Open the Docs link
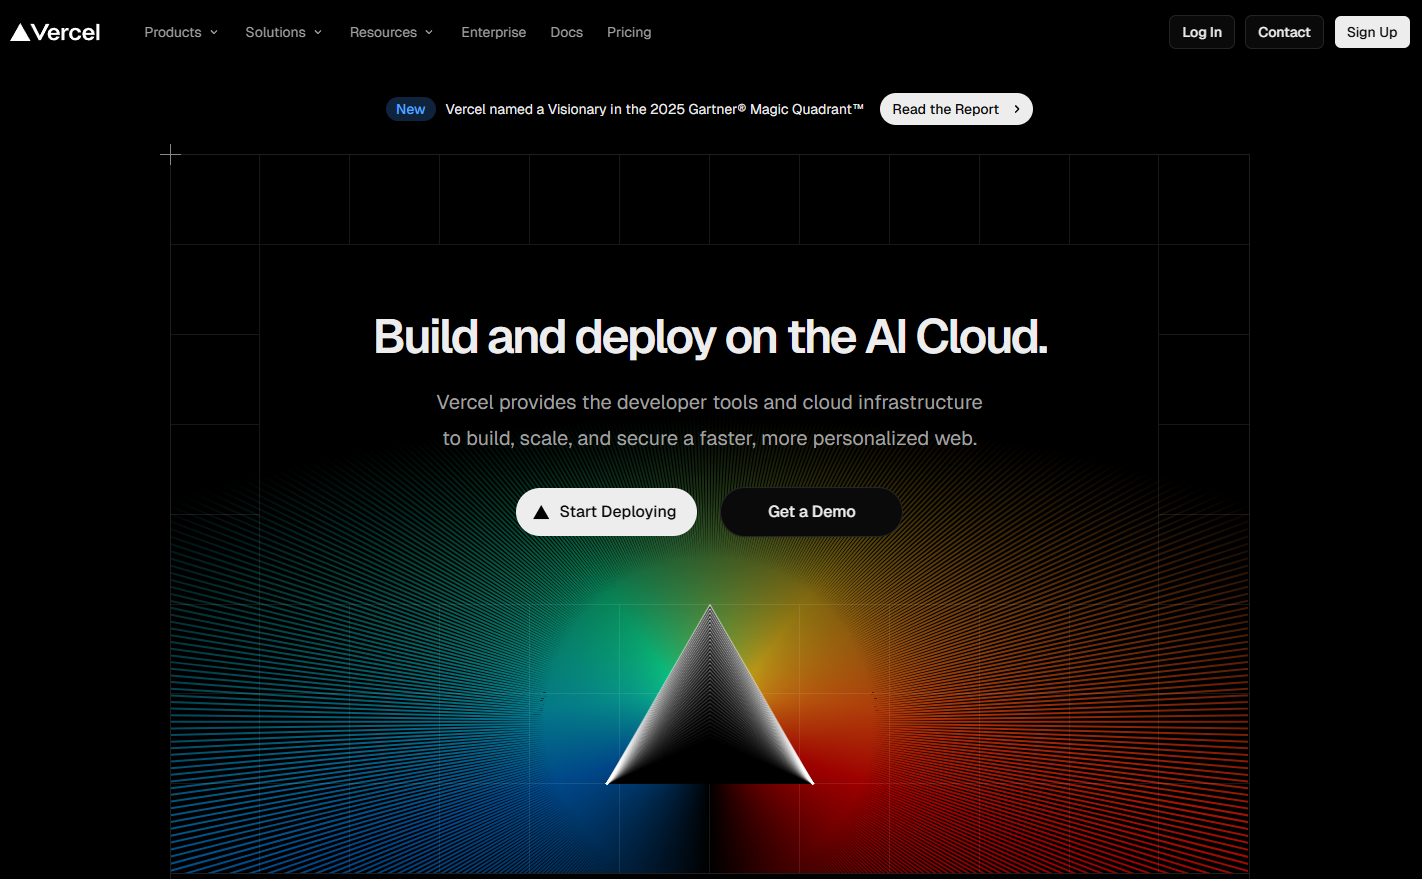 pyautogui.click(x=566, y=32)
